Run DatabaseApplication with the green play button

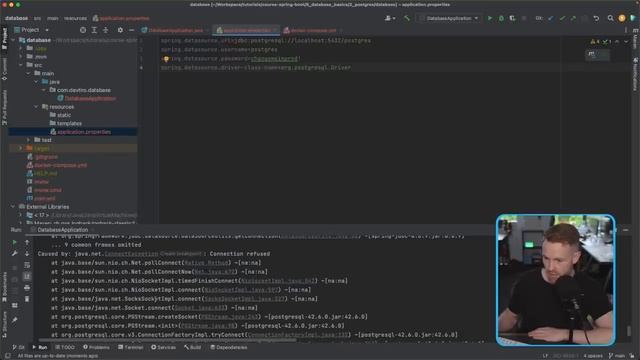[x=489, y=18]
